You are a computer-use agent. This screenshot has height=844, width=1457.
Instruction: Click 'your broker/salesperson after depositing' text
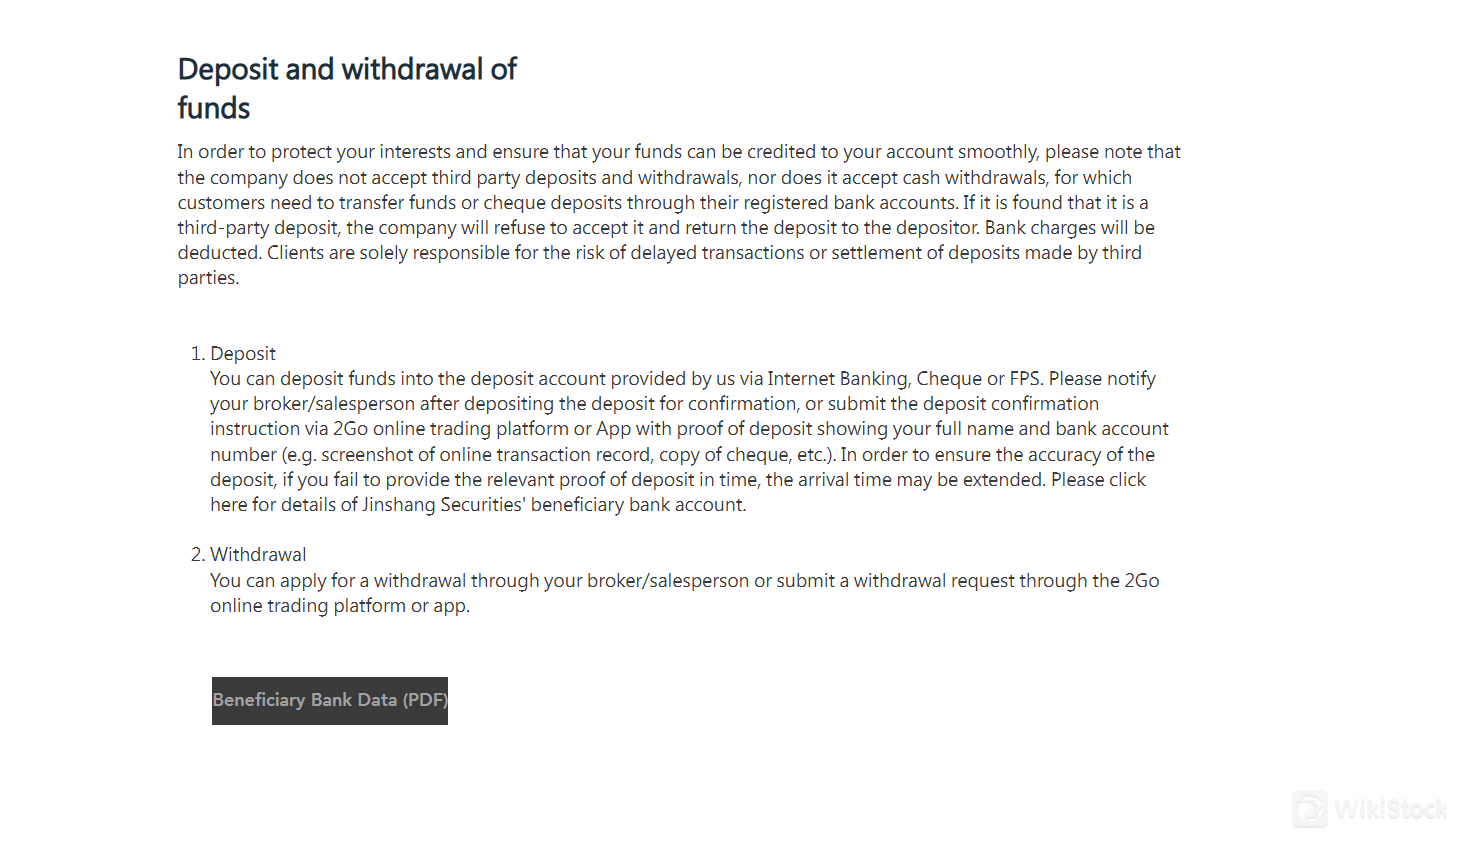[x=382, y=404]
